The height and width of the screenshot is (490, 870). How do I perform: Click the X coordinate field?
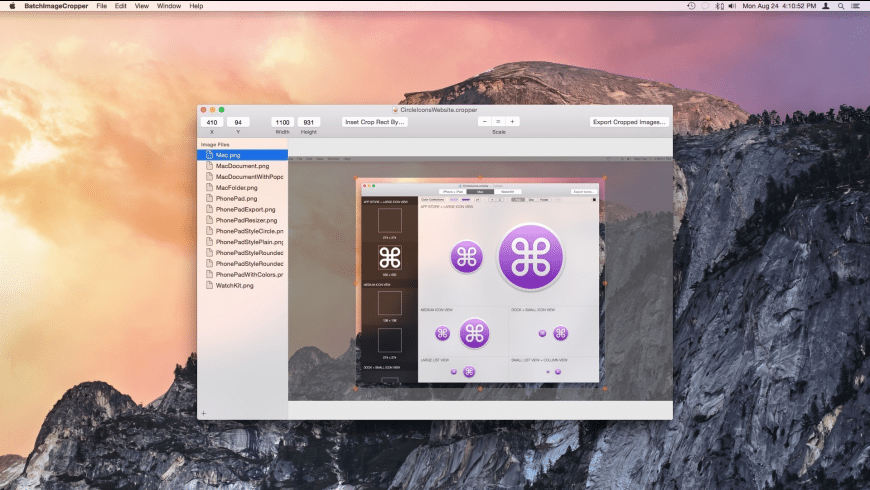(213, 122)
